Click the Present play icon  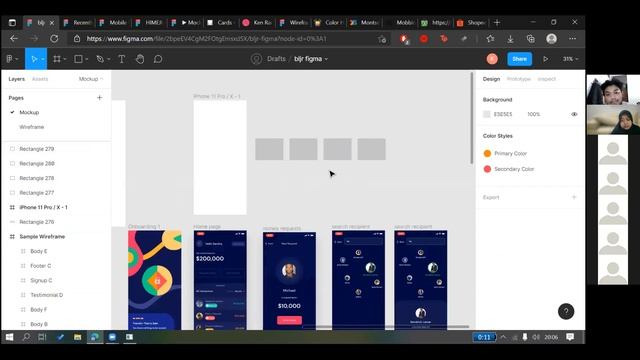[x=545, y=59]
